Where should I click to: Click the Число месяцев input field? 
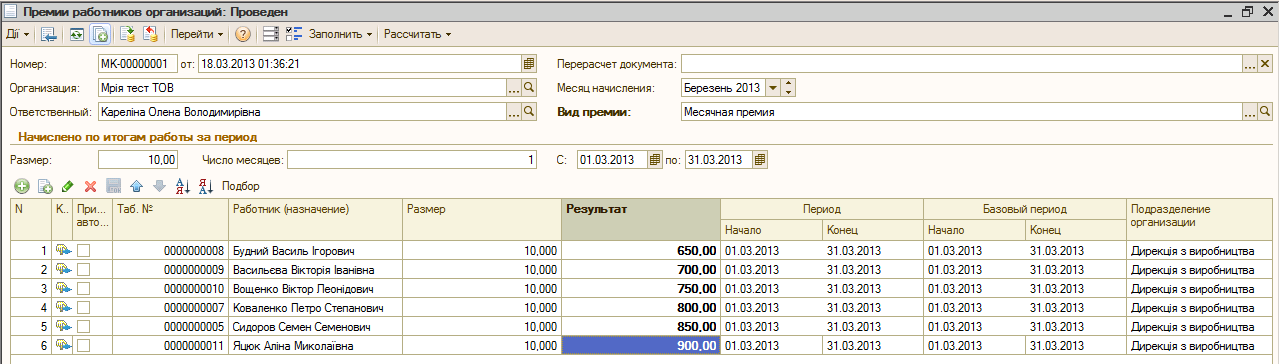(412, 159)
